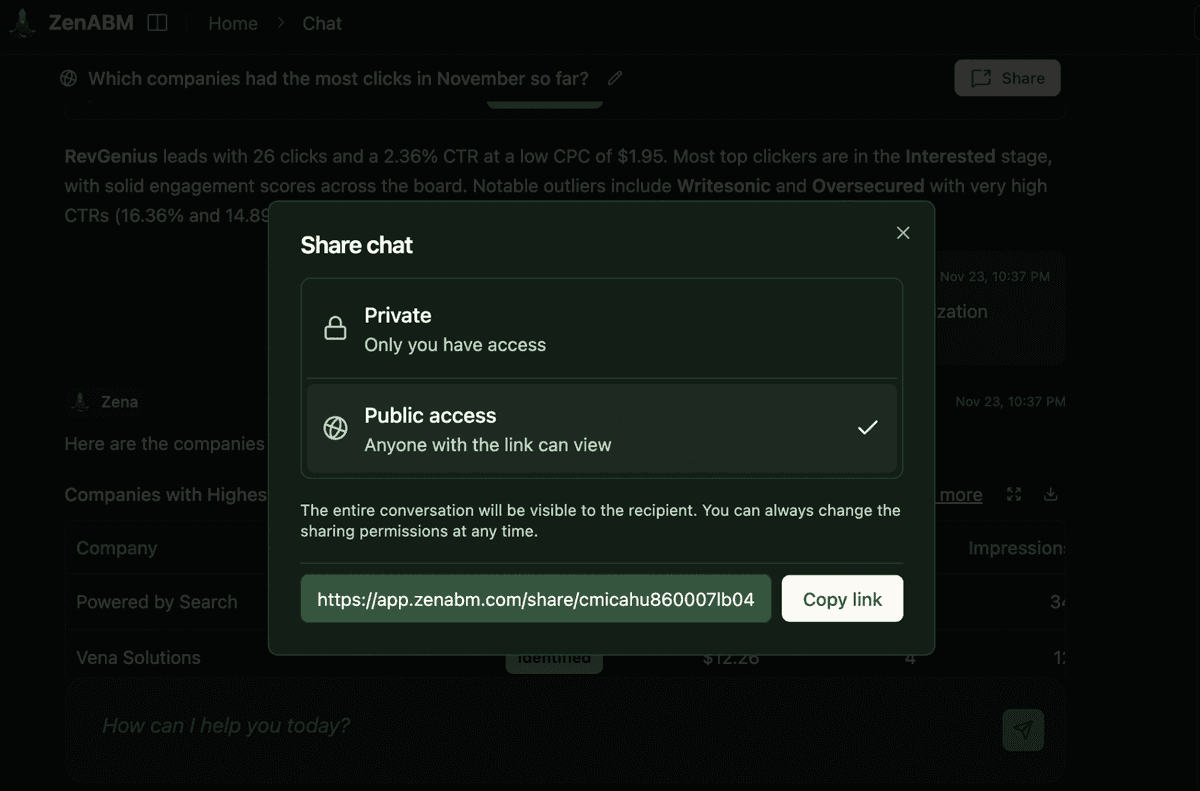Select the Private access option
The image size is (1200, 791).
(x=601, y=329)
